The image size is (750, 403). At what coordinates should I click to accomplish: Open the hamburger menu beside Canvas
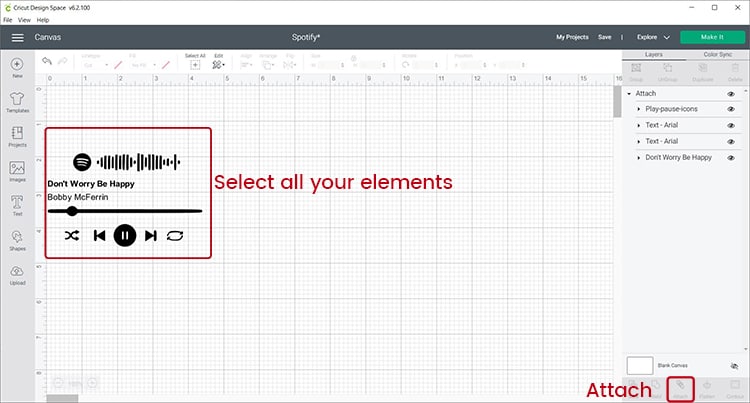pos(18,37)
